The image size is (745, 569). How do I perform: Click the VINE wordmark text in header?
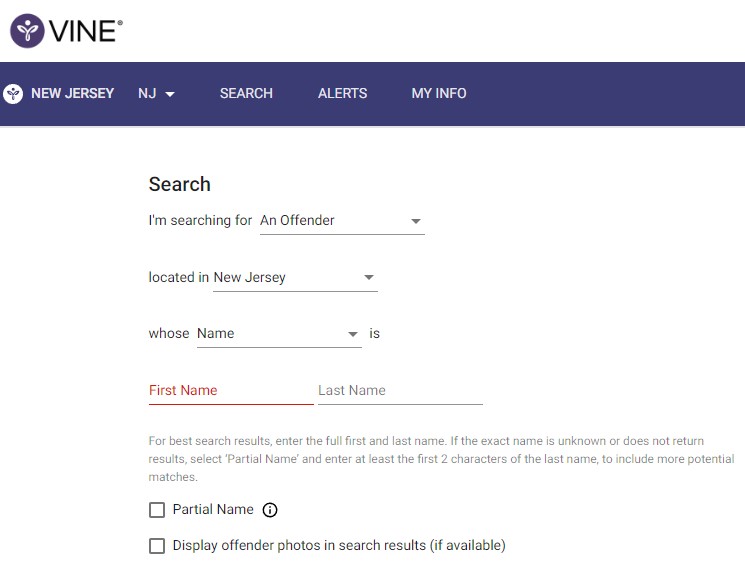87,31
